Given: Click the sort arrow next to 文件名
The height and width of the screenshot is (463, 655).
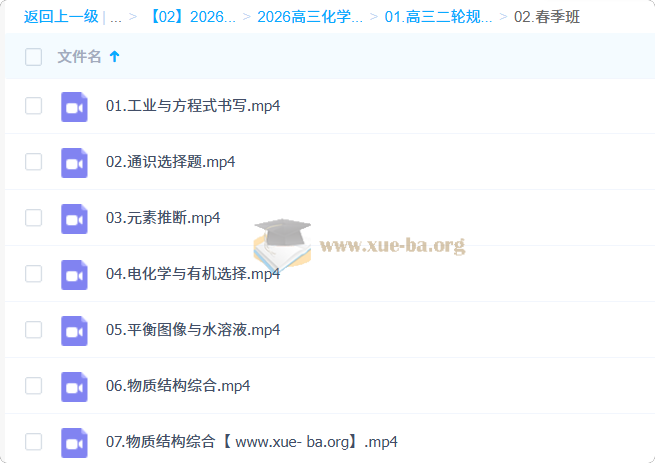Looking at the screenshot, I should [x=114, y=57].
